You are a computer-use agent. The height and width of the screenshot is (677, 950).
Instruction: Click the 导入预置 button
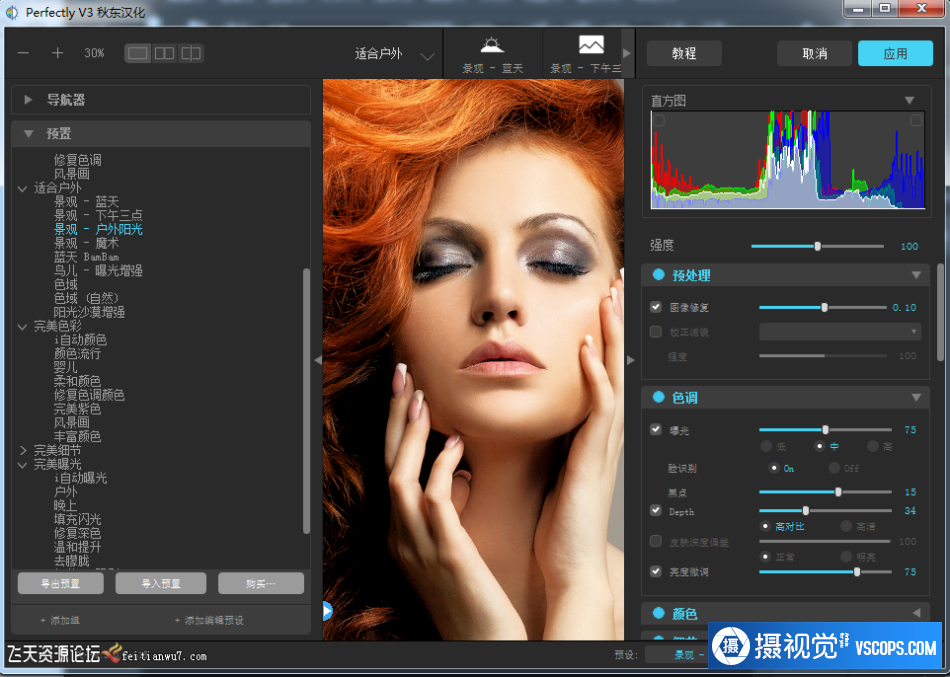click(x=161, y=584)
